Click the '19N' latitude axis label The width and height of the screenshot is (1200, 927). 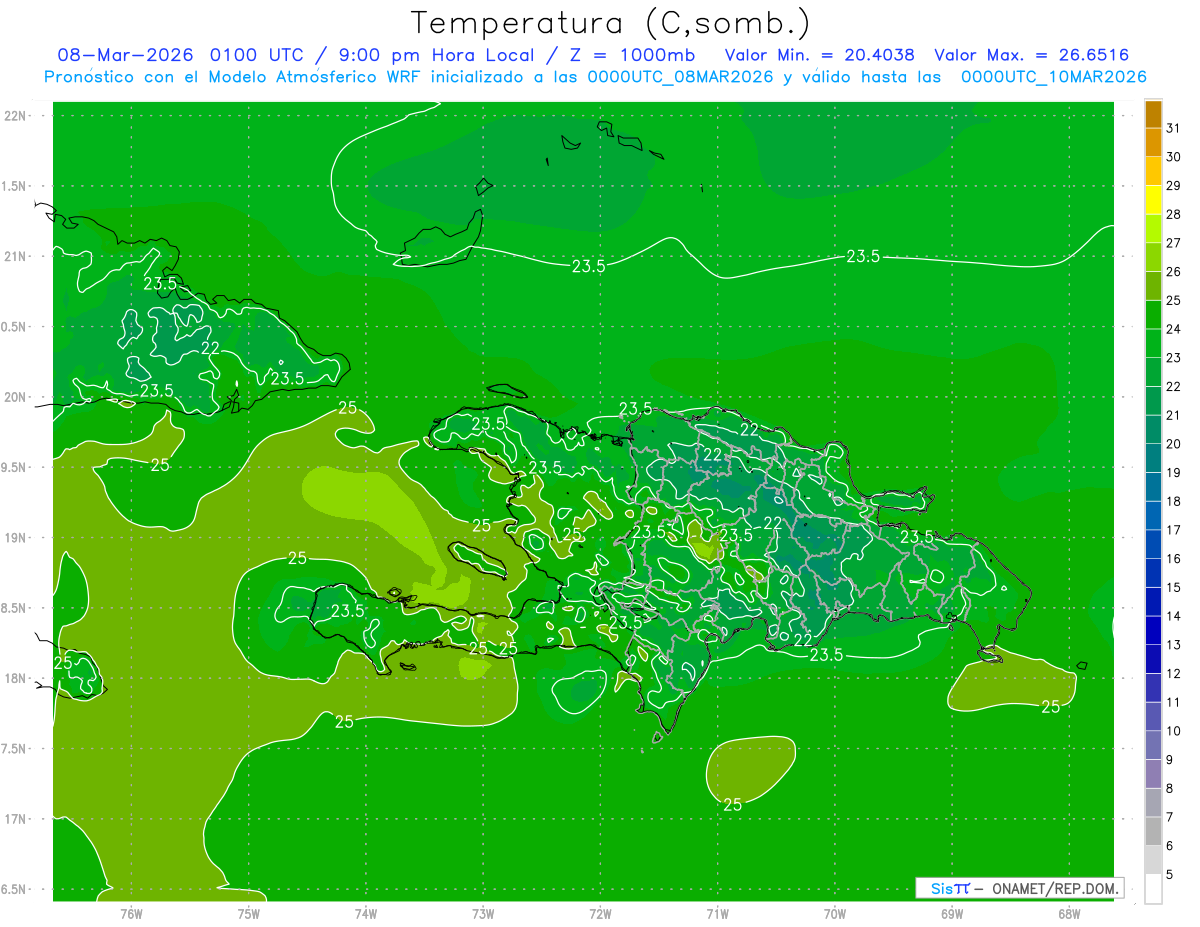(x=16, y=538)
